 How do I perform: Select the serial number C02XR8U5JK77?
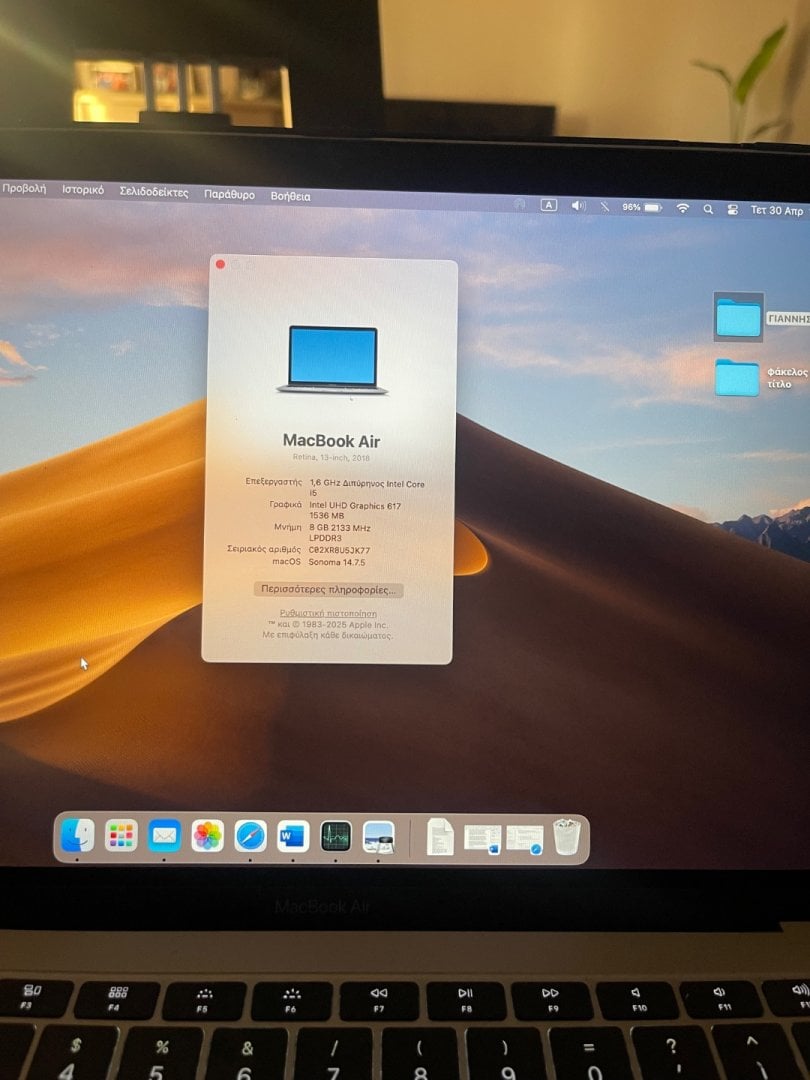coord(339,550)
